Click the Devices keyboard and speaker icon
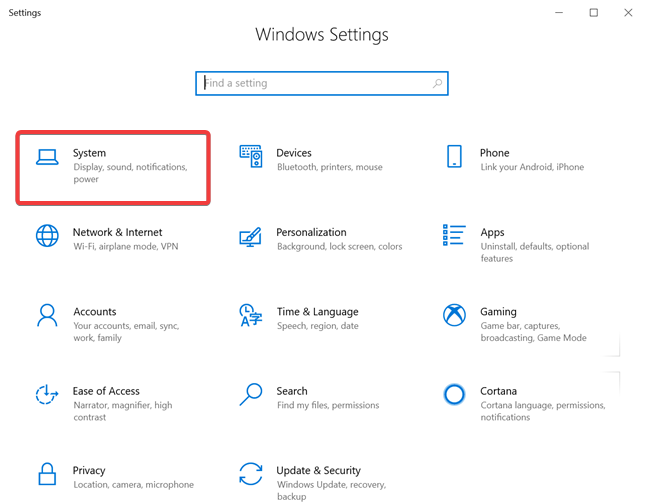 (251, 156)
